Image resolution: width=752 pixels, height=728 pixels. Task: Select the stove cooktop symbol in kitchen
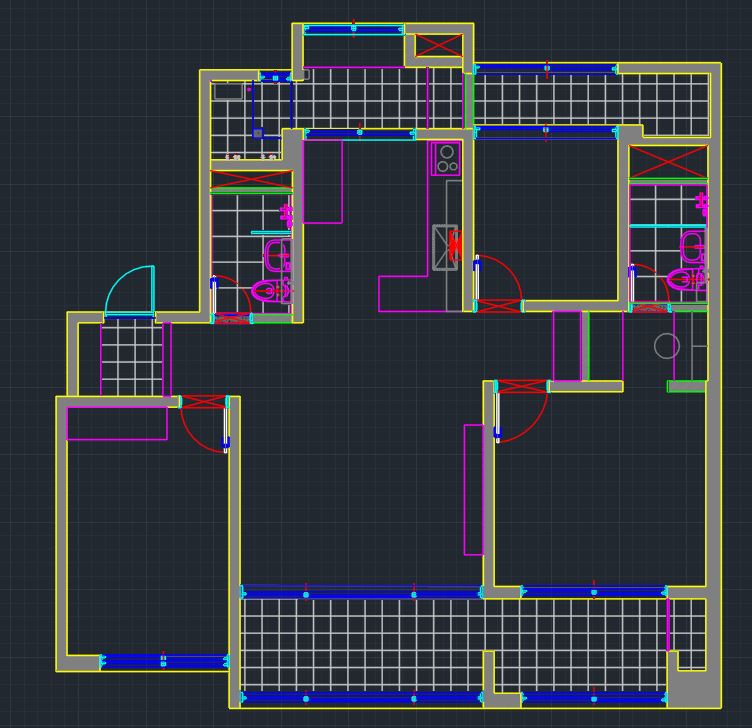pos(445,159)
